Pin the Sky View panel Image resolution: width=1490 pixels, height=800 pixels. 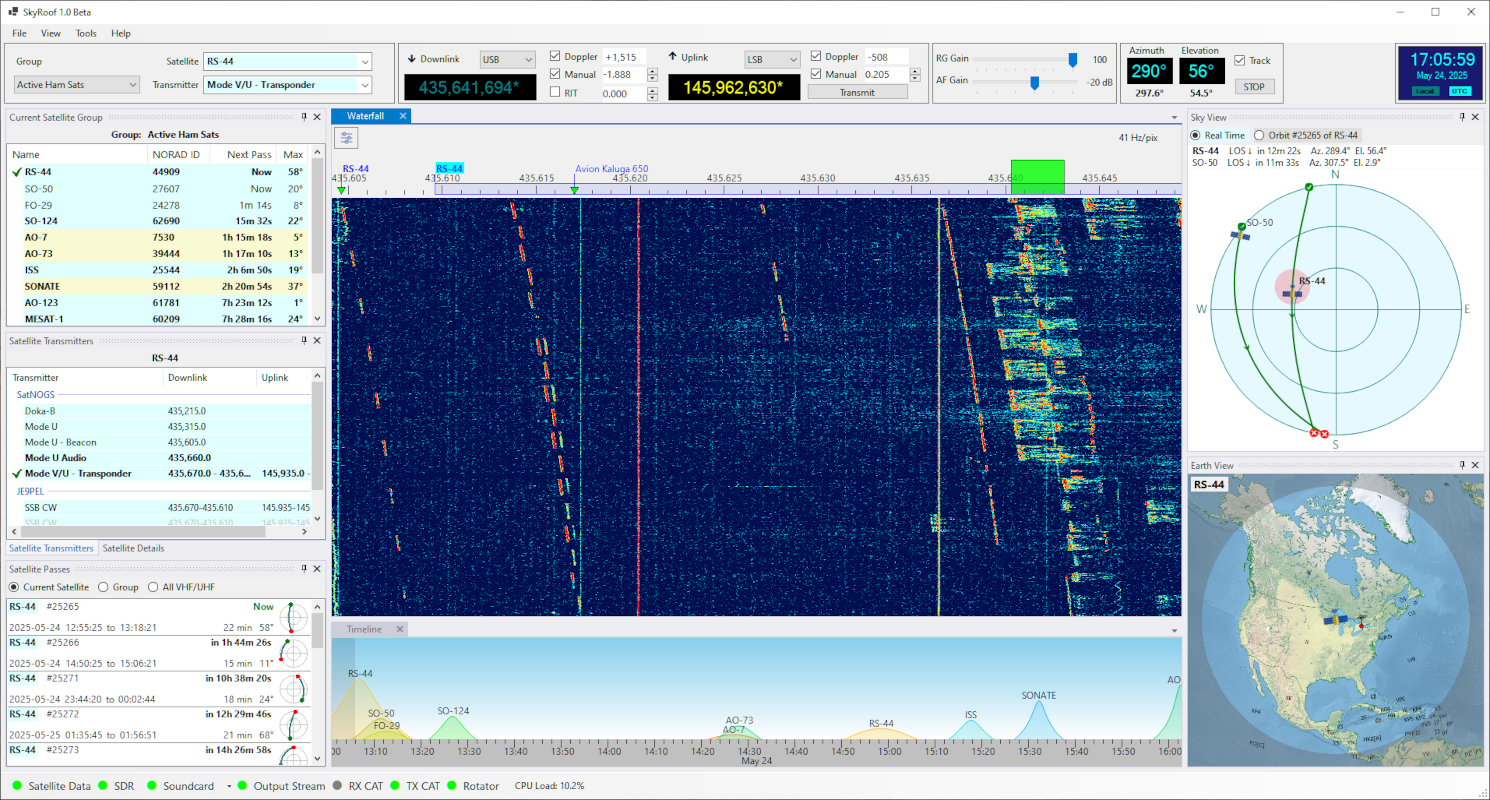[1463, 117]
